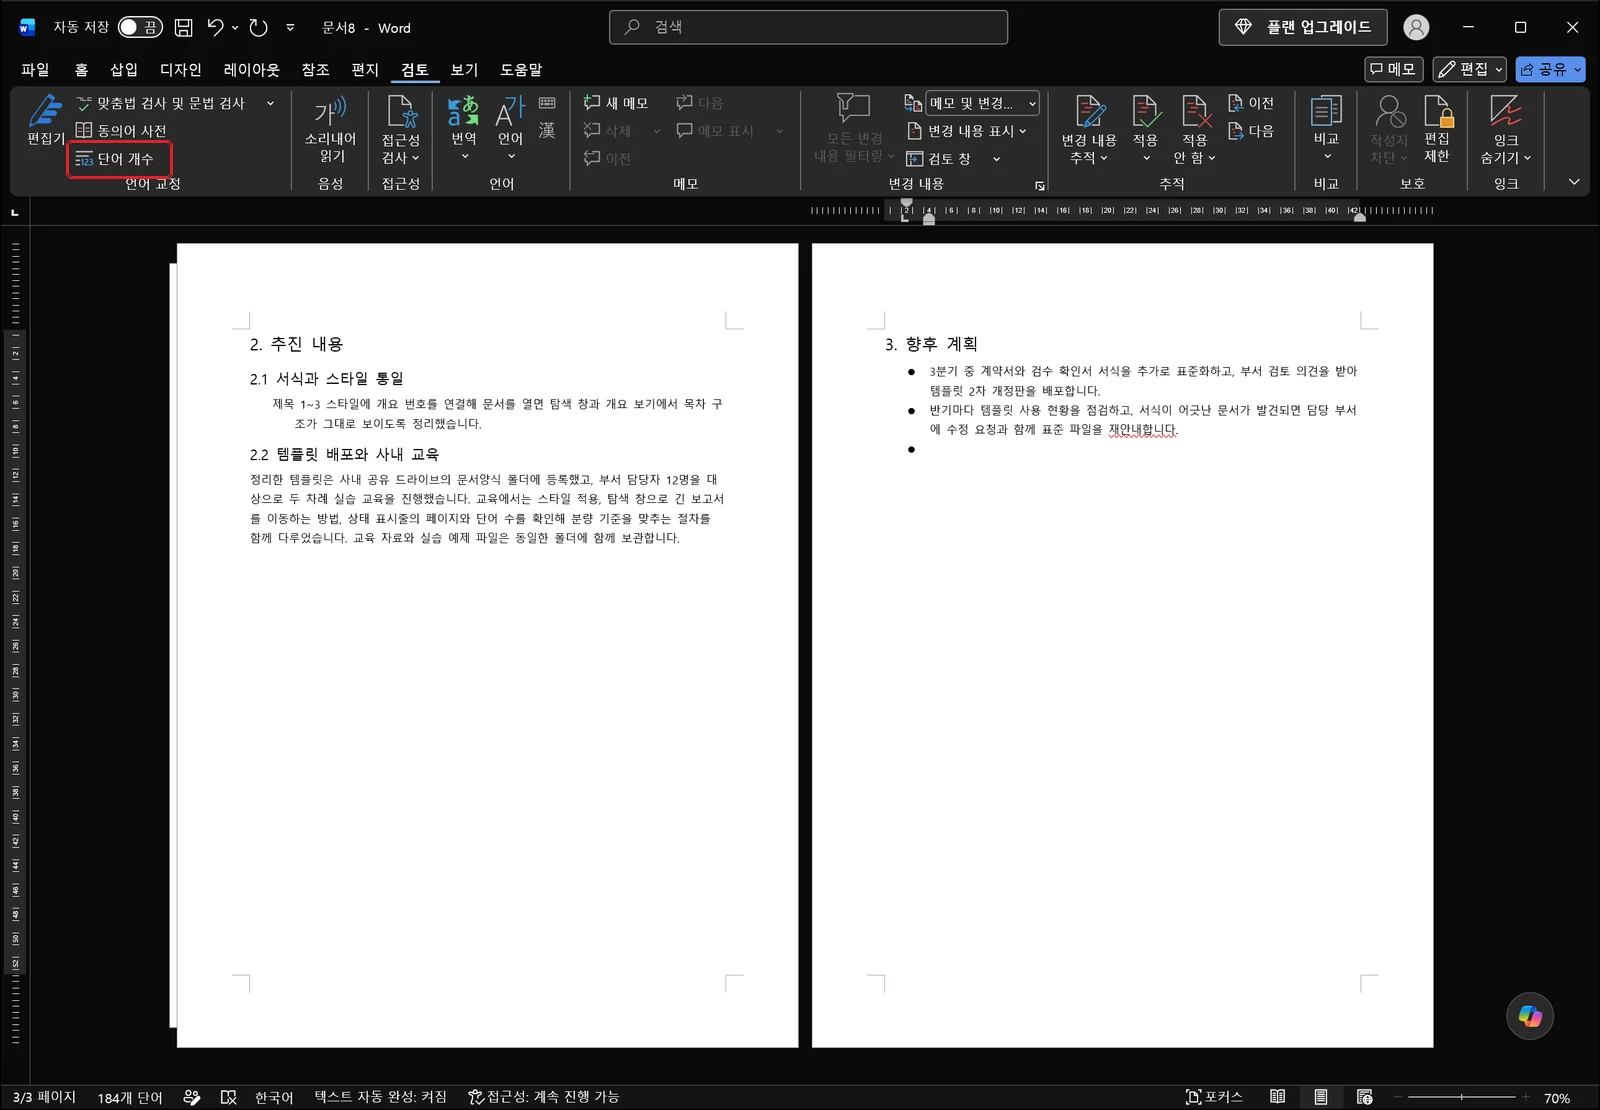
Task: Switch to the 보기 tab
Action: coord(464,69)
